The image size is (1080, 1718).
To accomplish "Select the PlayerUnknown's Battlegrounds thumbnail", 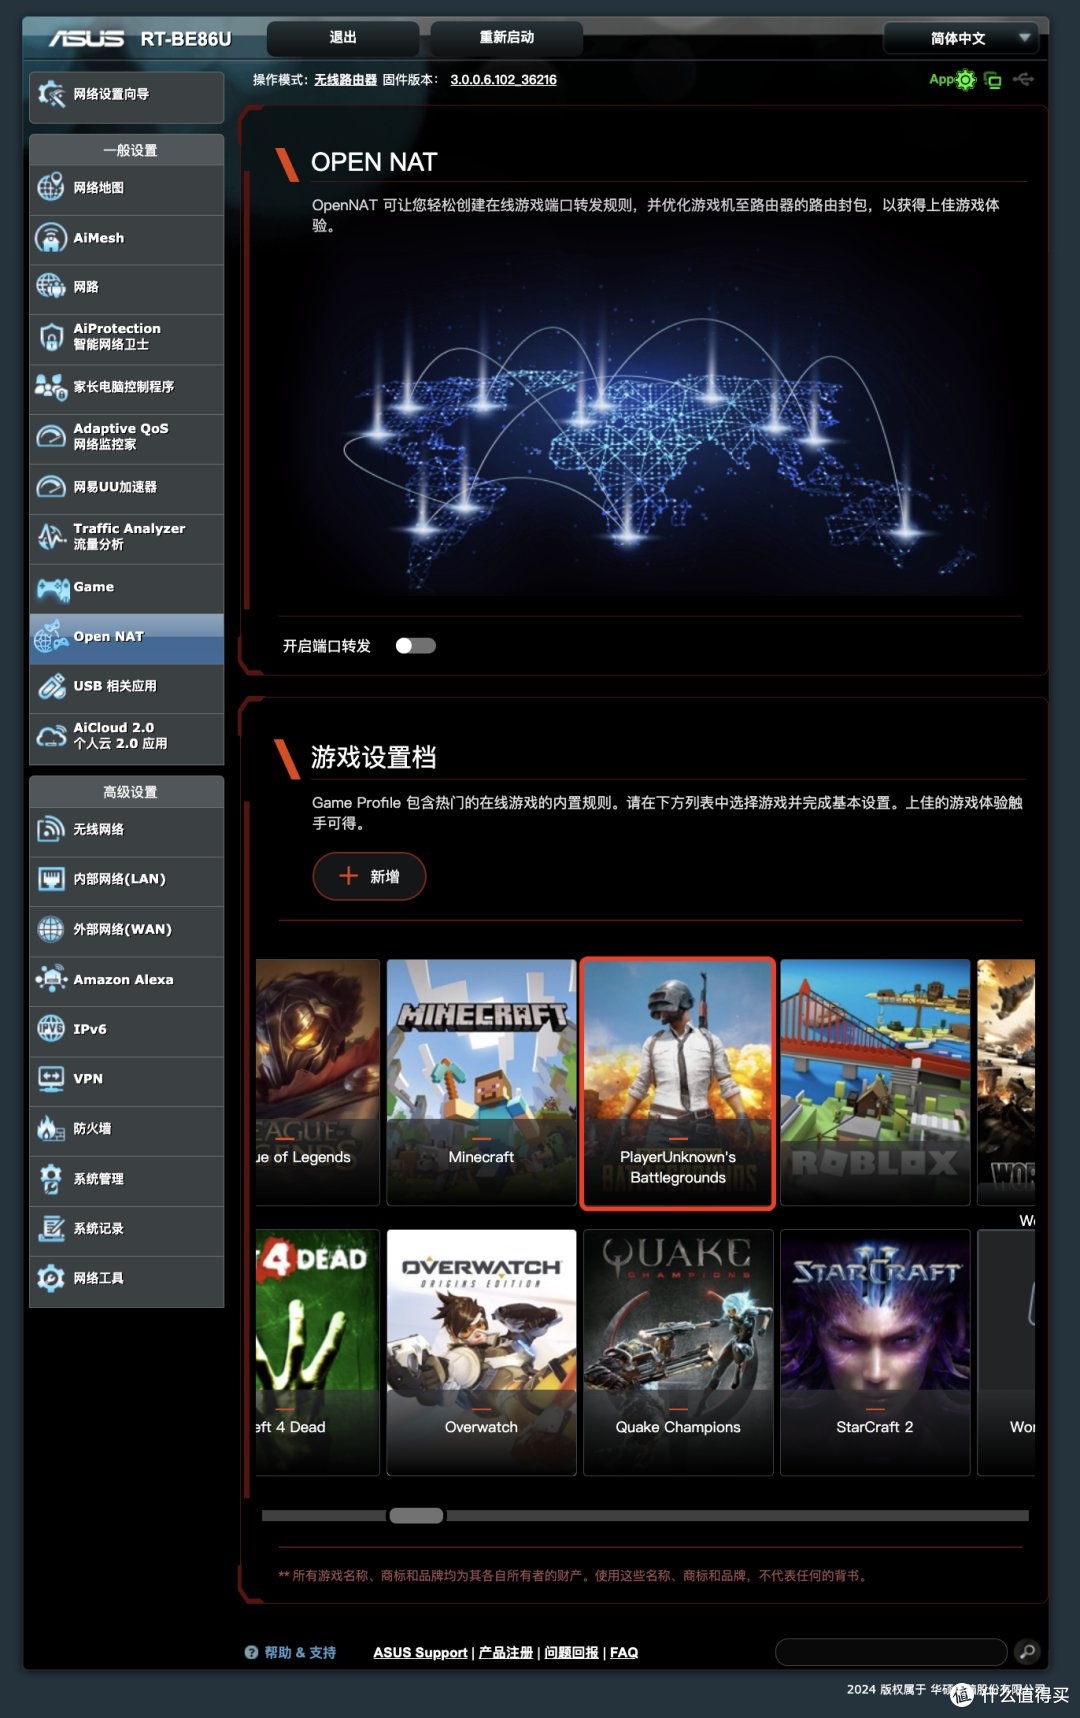I will pos(678,1083).
